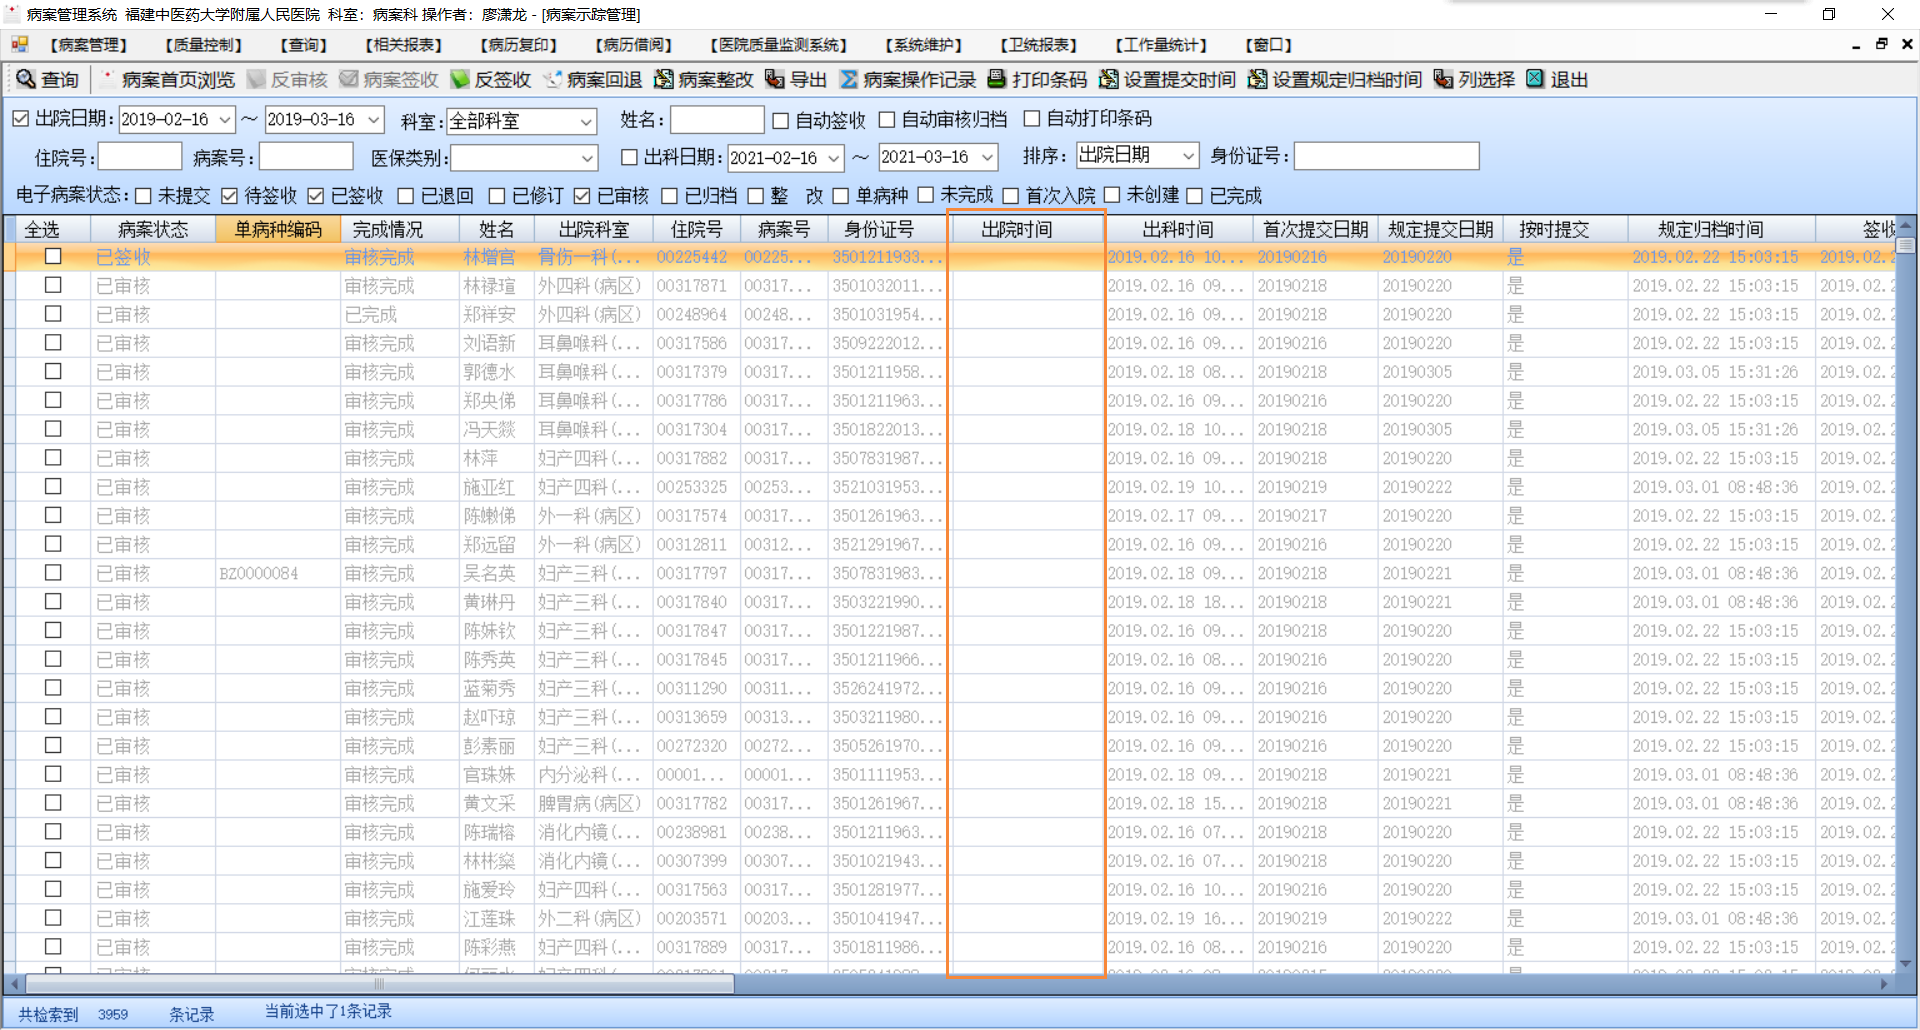Check the 已归档 status checkbox
The width and height of the screenshot is (1920, 1030).
coord(670,196)
